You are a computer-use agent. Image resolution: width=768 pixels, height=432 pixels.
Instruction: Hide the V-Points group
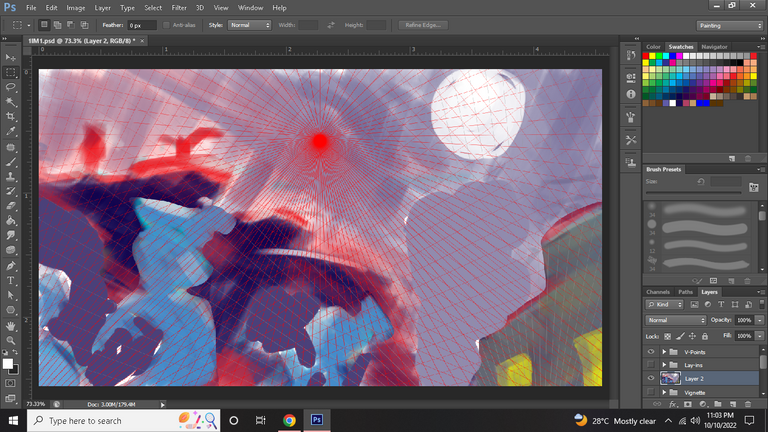650,352
